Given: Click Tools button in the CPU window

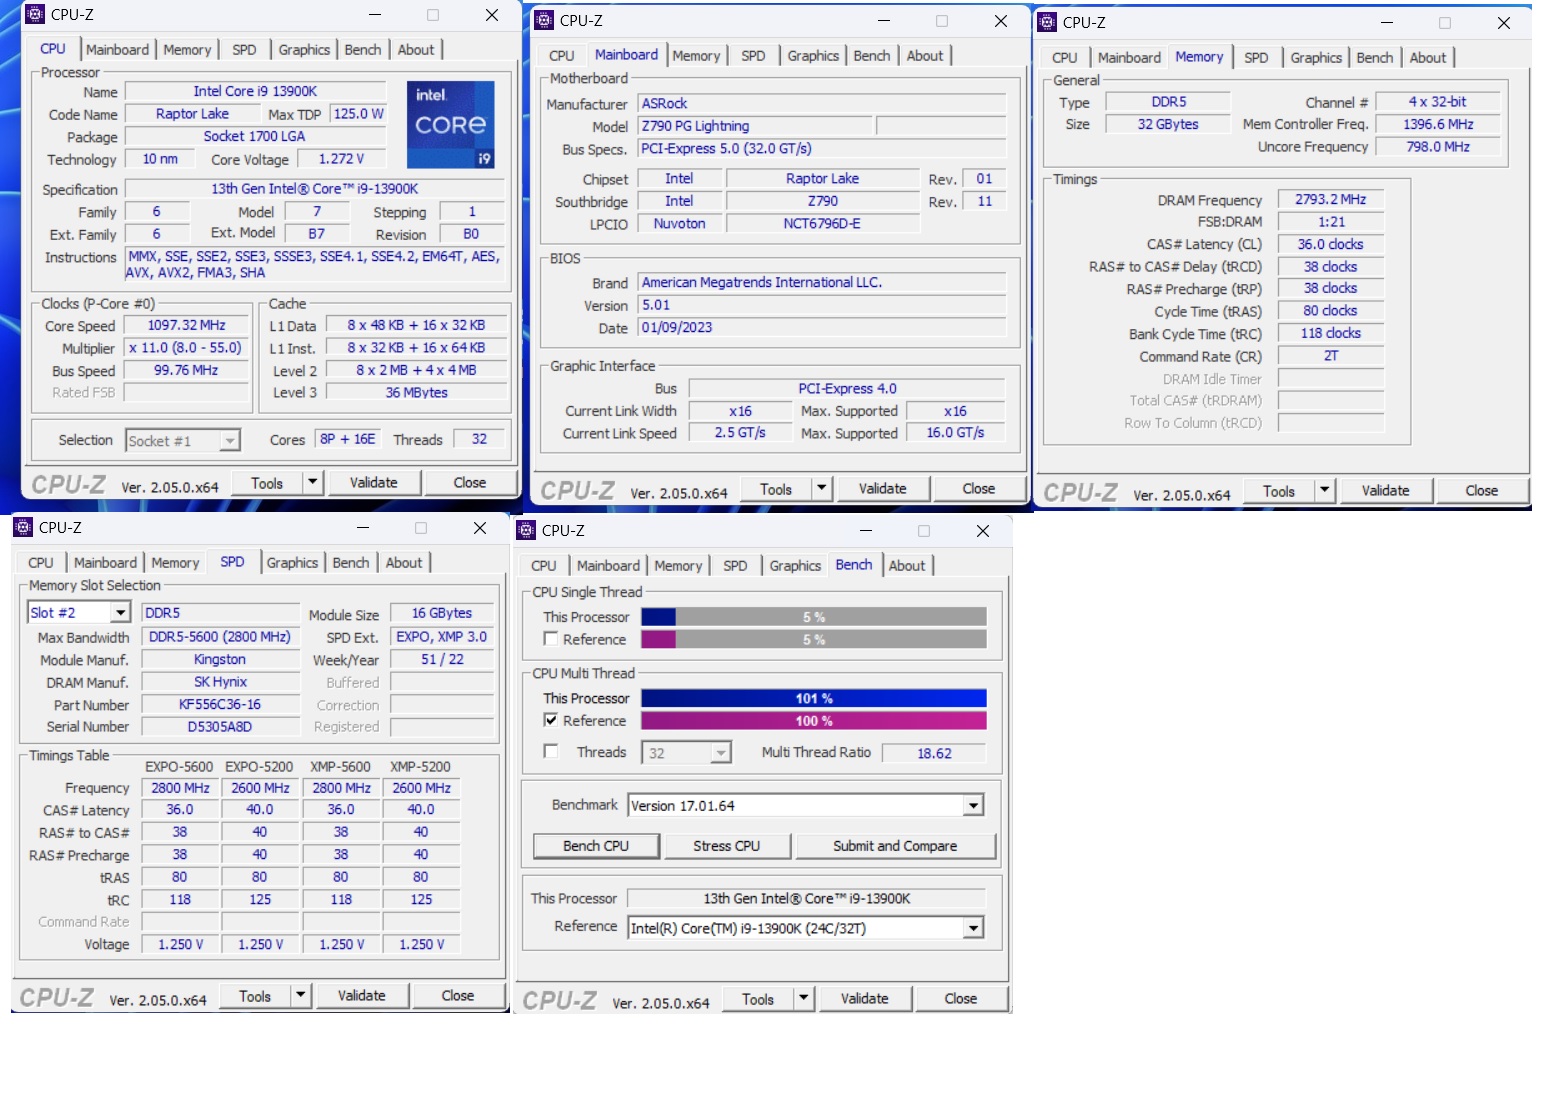Looking at the screenshot, I should coord(266,483).
